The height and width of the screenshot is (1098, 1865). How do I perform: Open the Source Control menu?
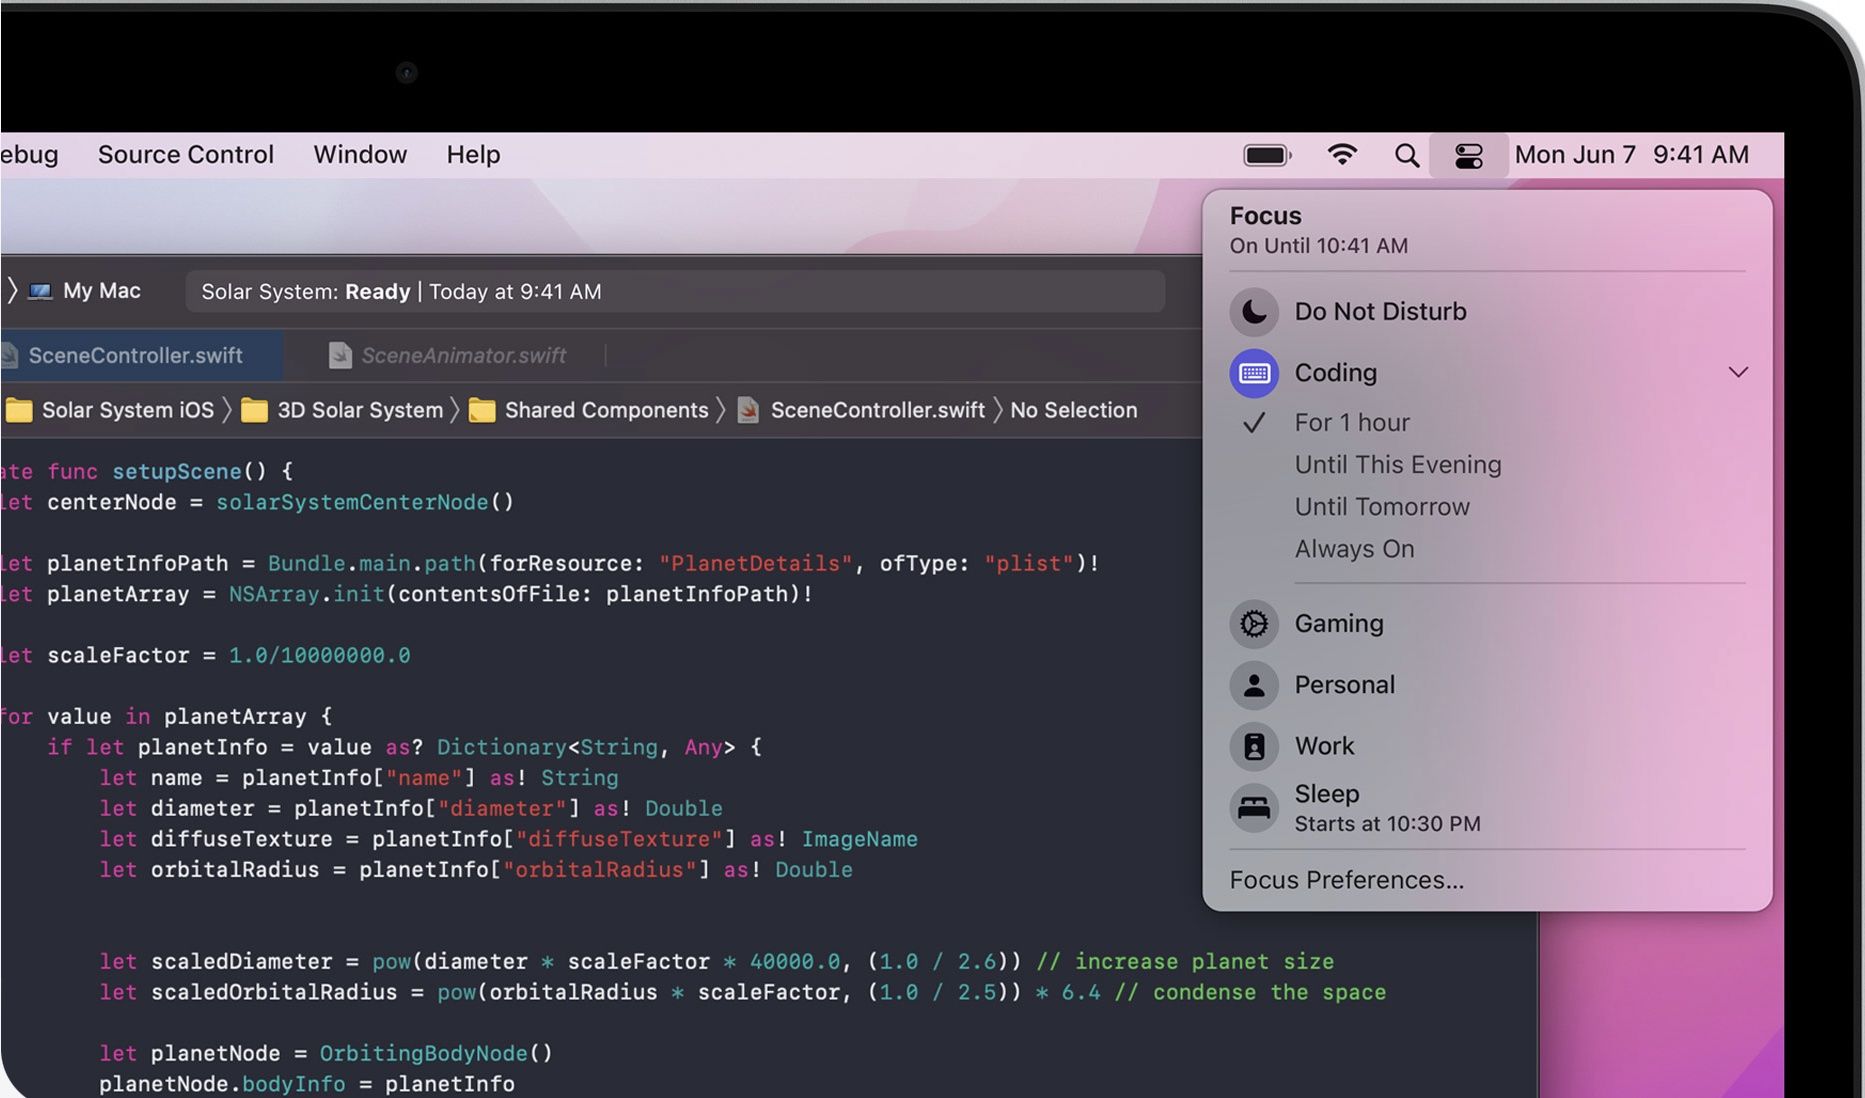click(x=185, y=154)
